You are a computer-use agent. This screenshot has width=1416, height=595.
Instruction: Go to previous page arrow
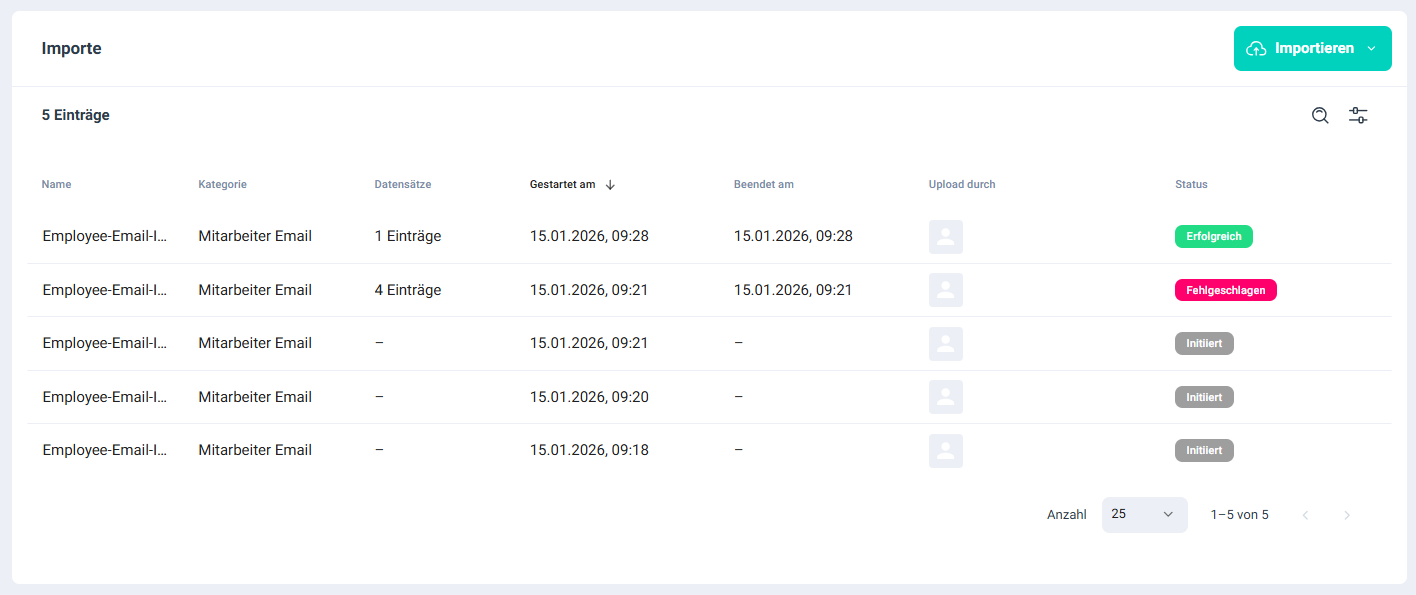1305,515
